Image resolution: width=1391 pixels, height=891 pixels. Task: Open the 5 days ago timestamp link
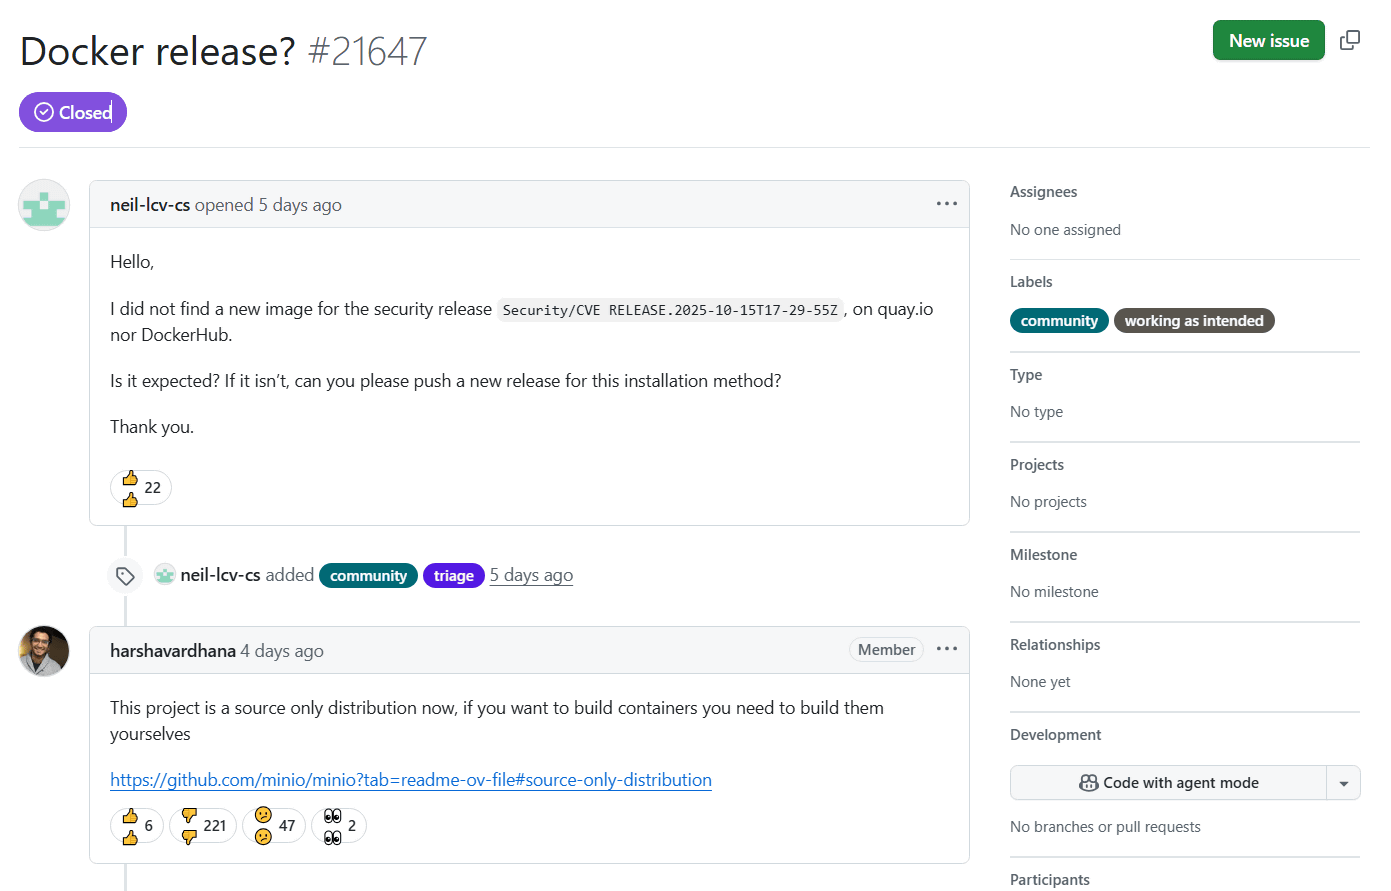[x=531, y=574]
